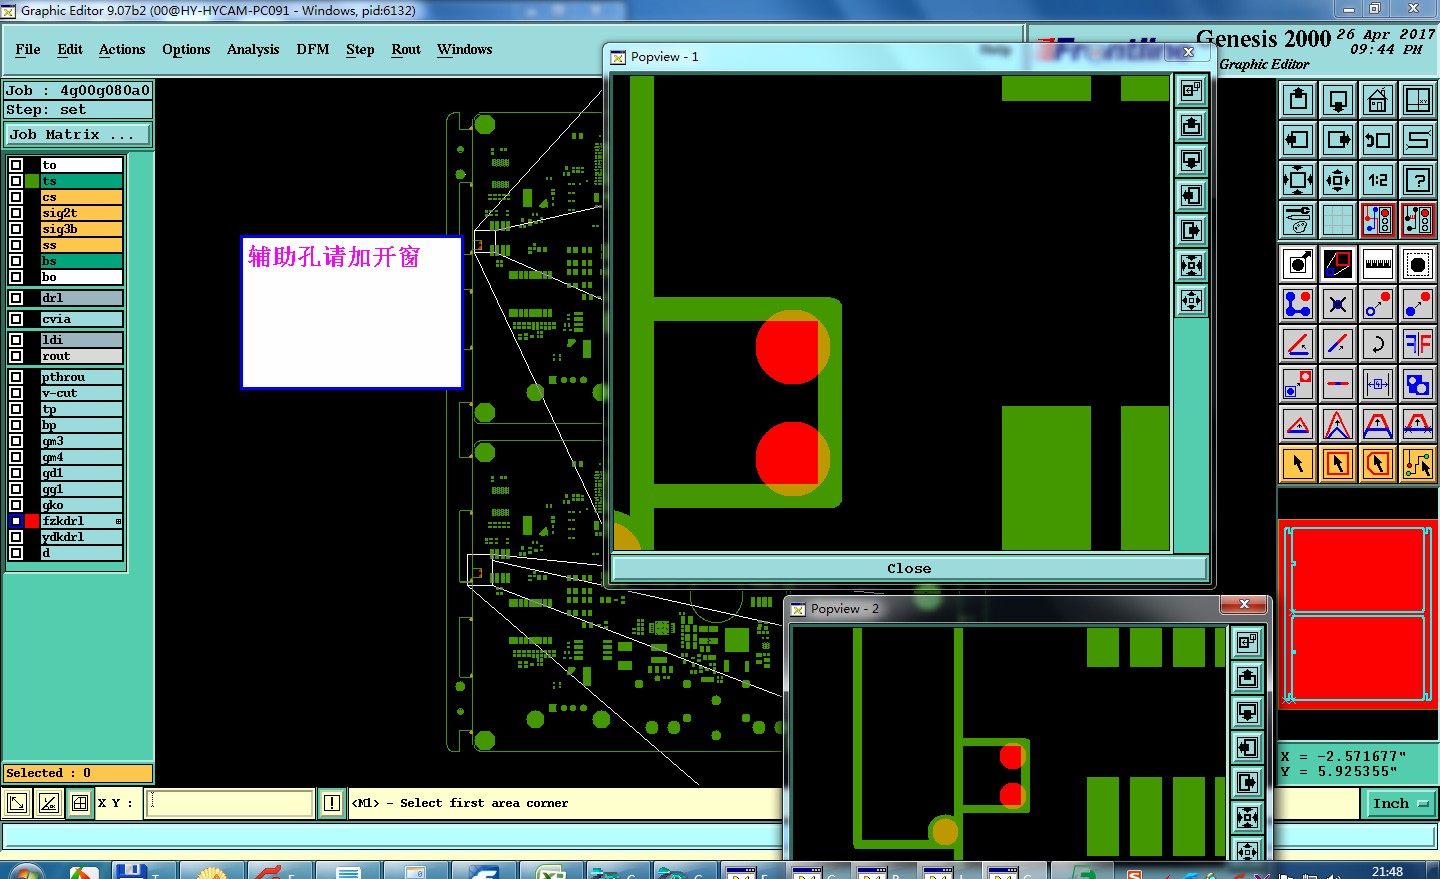Select the single-arrow pointer select tool
The image size is (1440, 879).
point(1298,464)
